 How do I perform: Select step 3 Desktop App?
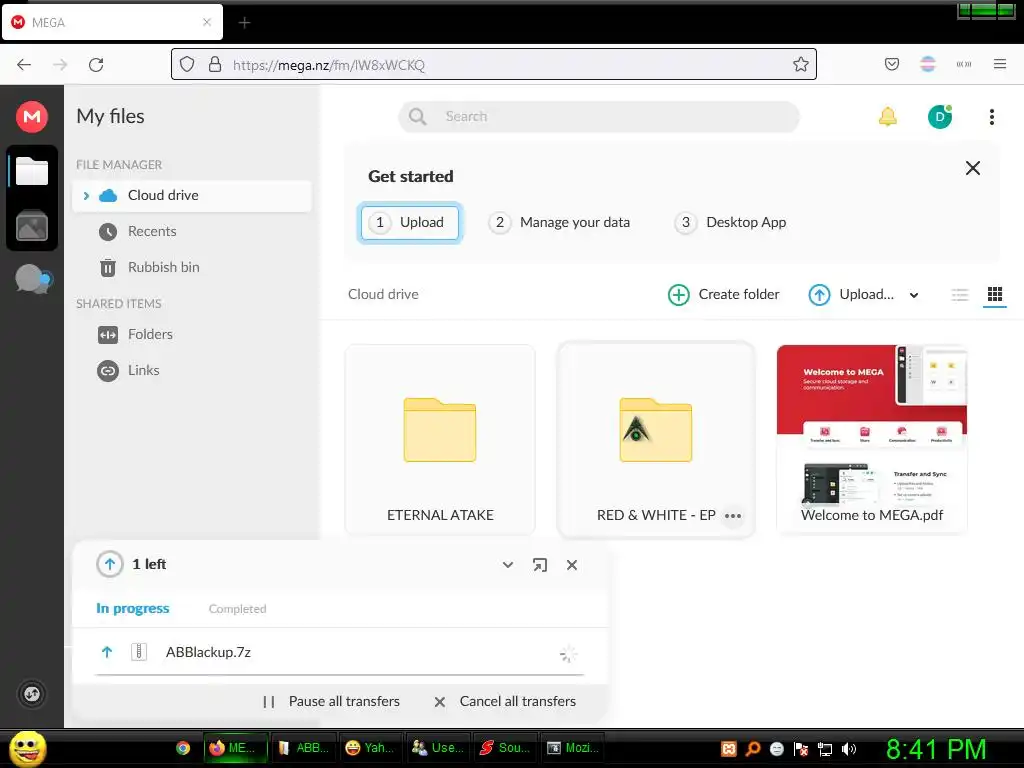pos(730,223)
